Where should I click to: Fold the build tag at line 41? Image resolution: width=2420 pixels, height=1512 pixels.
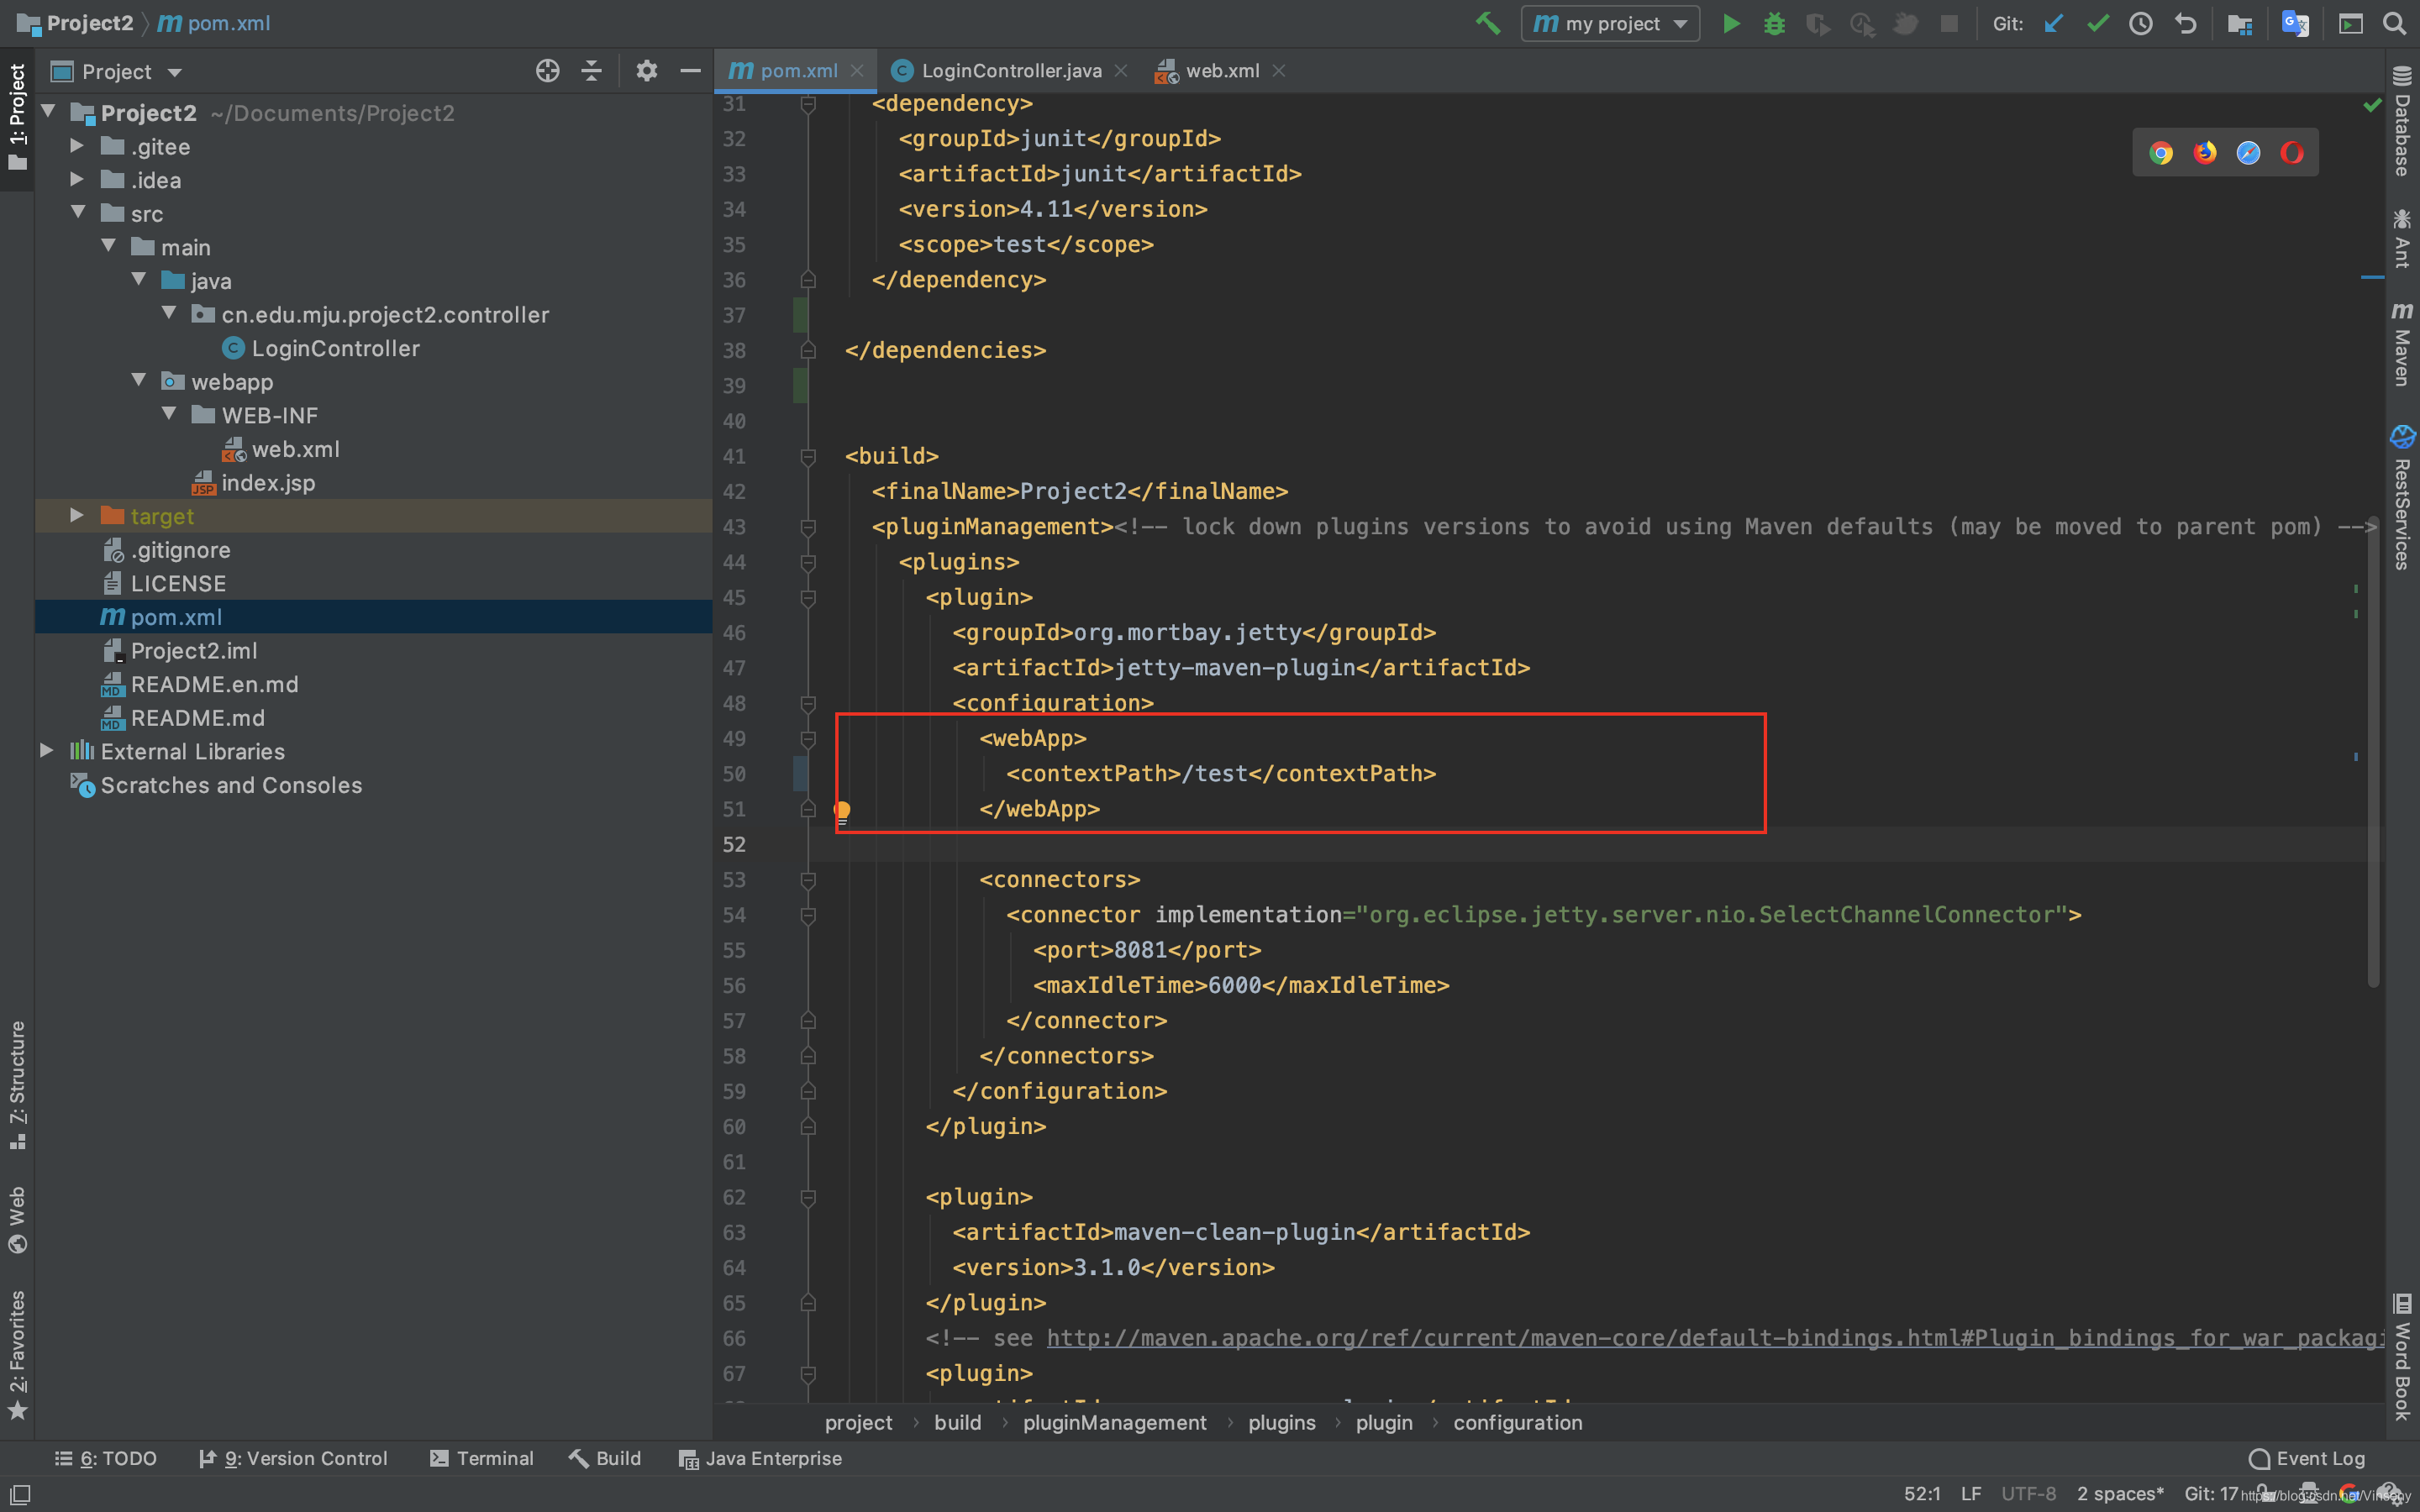pyautogui.click(x=808, y=457)
